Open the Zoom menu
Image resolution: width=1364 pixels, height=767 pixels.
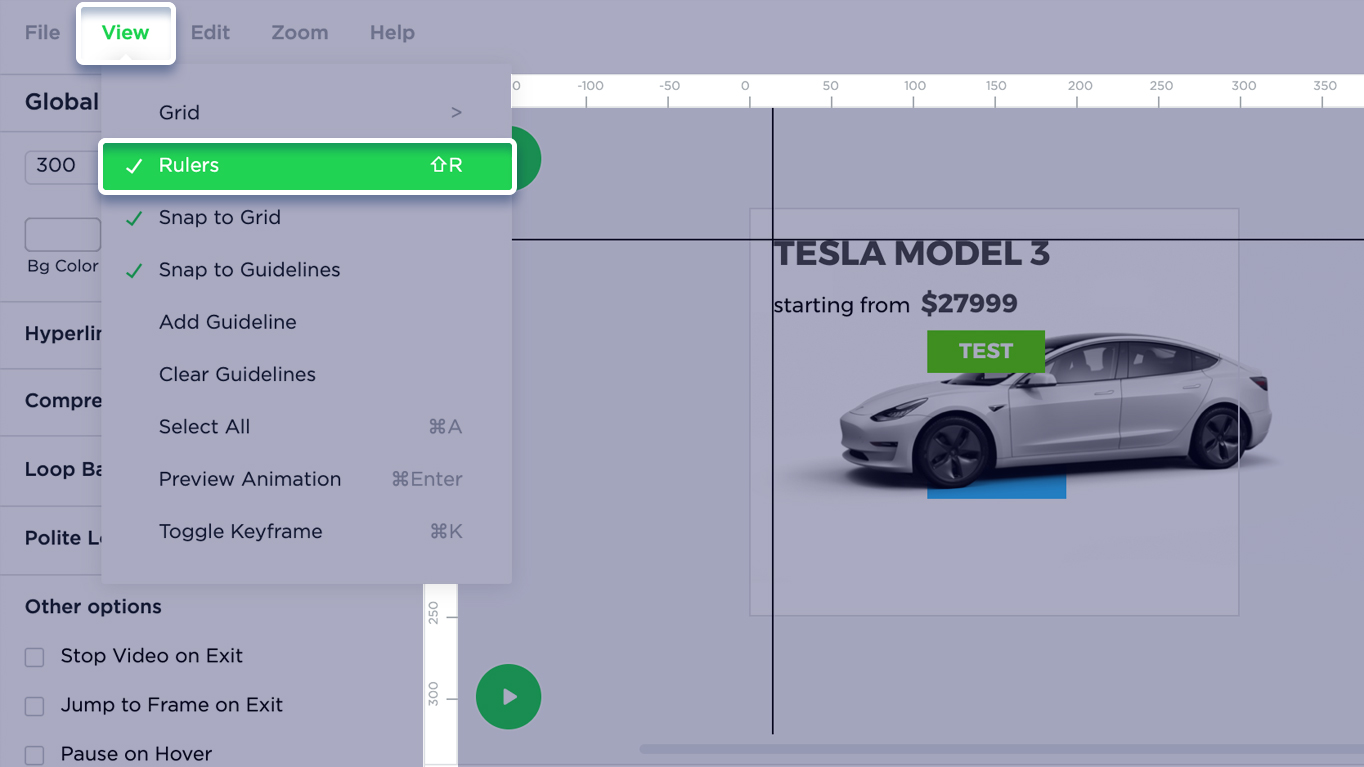[x=299, y=32]
